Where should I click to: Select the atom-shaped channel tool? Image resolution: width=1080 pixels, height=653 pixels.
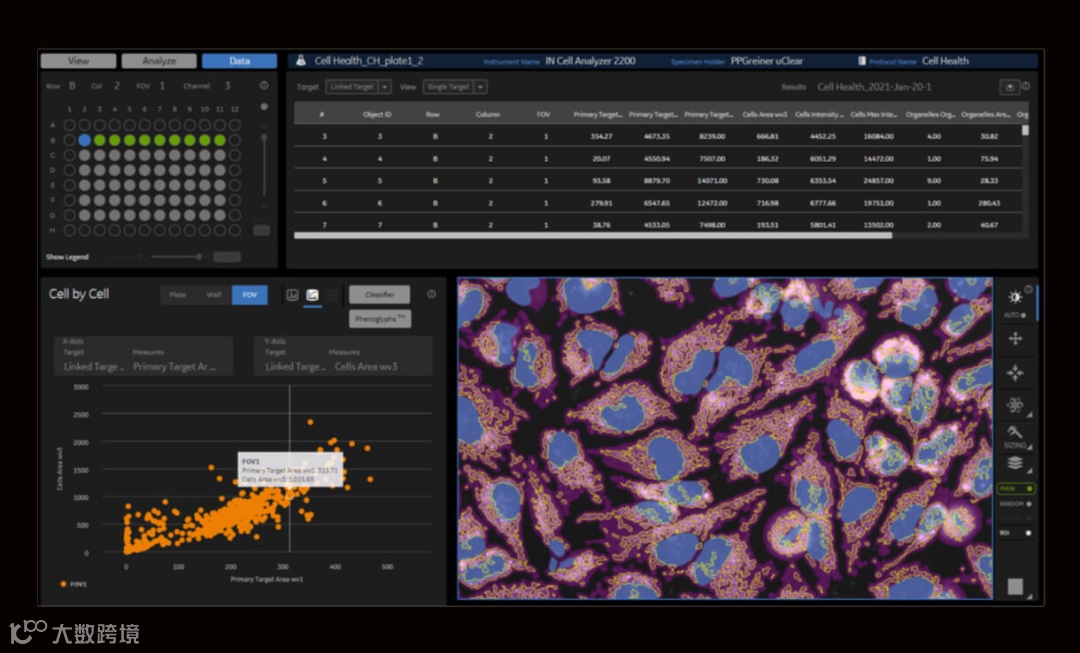(x=1015, y=405)
